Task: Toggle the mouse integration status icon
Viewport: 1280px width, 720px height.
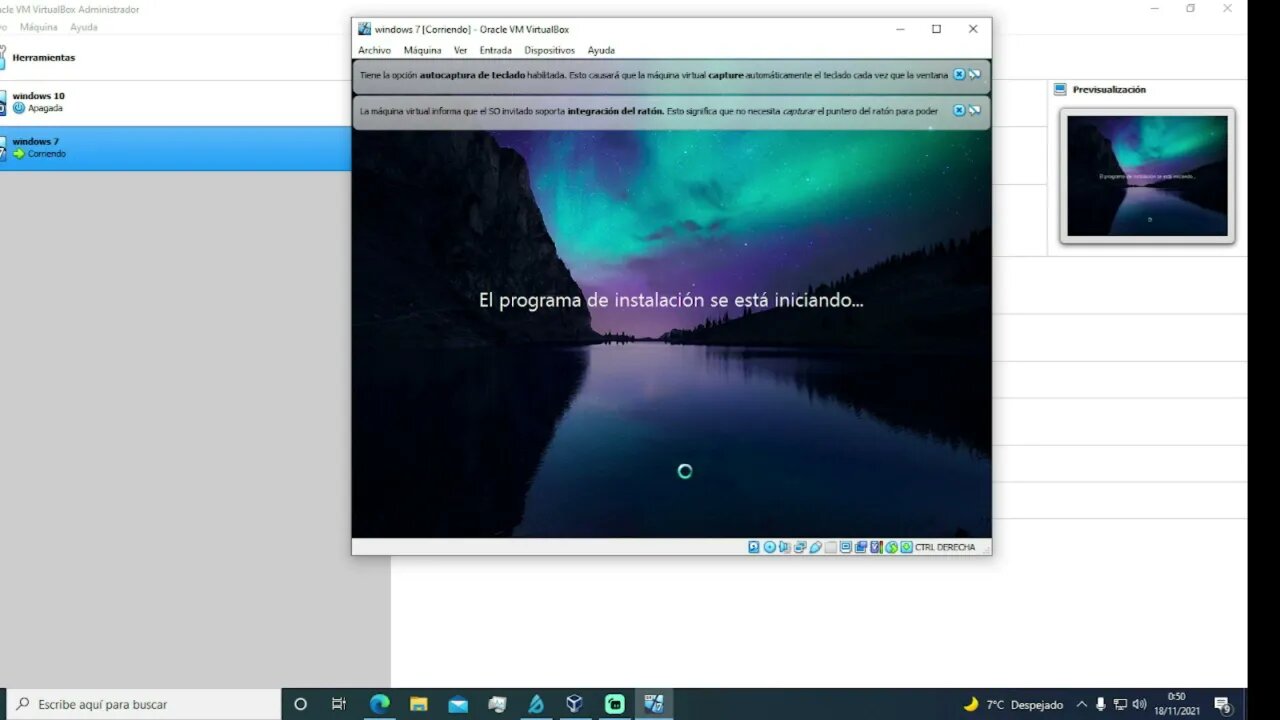Action: click(891, 547)
